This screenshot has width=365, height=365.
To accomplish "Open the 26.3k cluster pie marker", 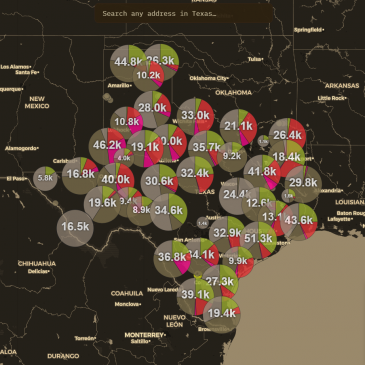I will (161, 62).
